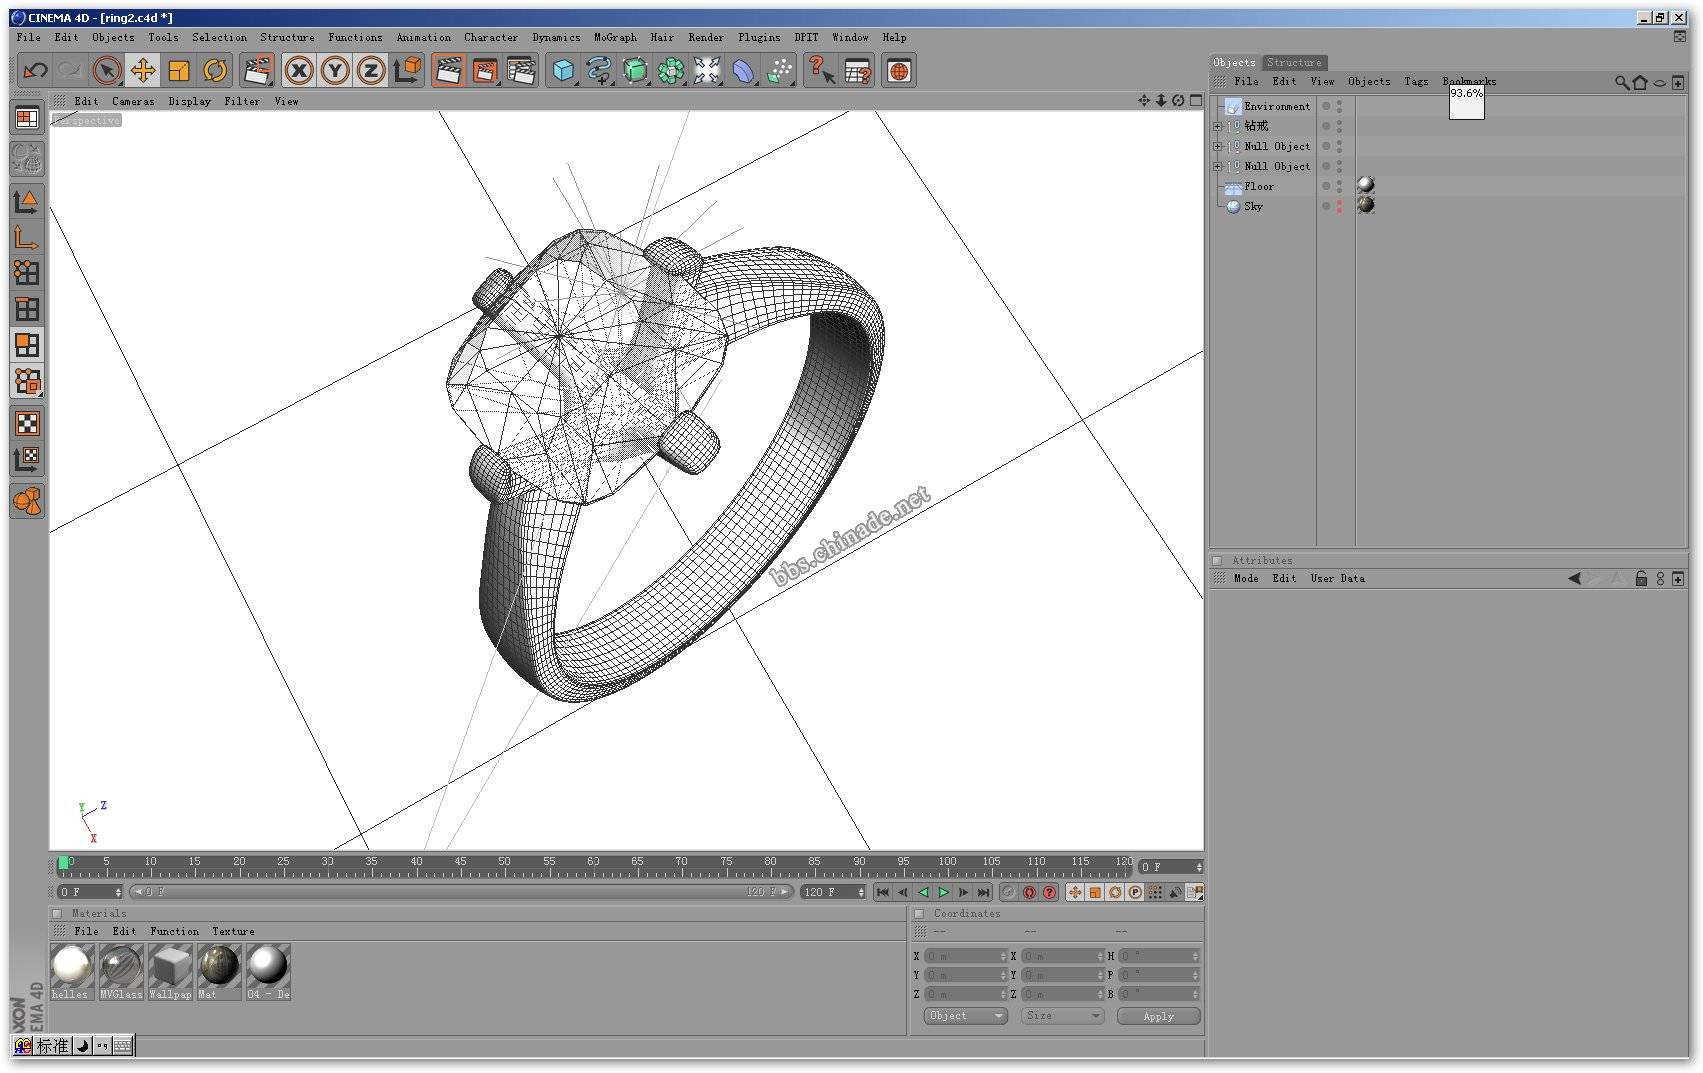Select the MVGlass material thumbnail
Image resolution: width=1703 pixels, height=1073 pixels.
[x=120, y=967]
